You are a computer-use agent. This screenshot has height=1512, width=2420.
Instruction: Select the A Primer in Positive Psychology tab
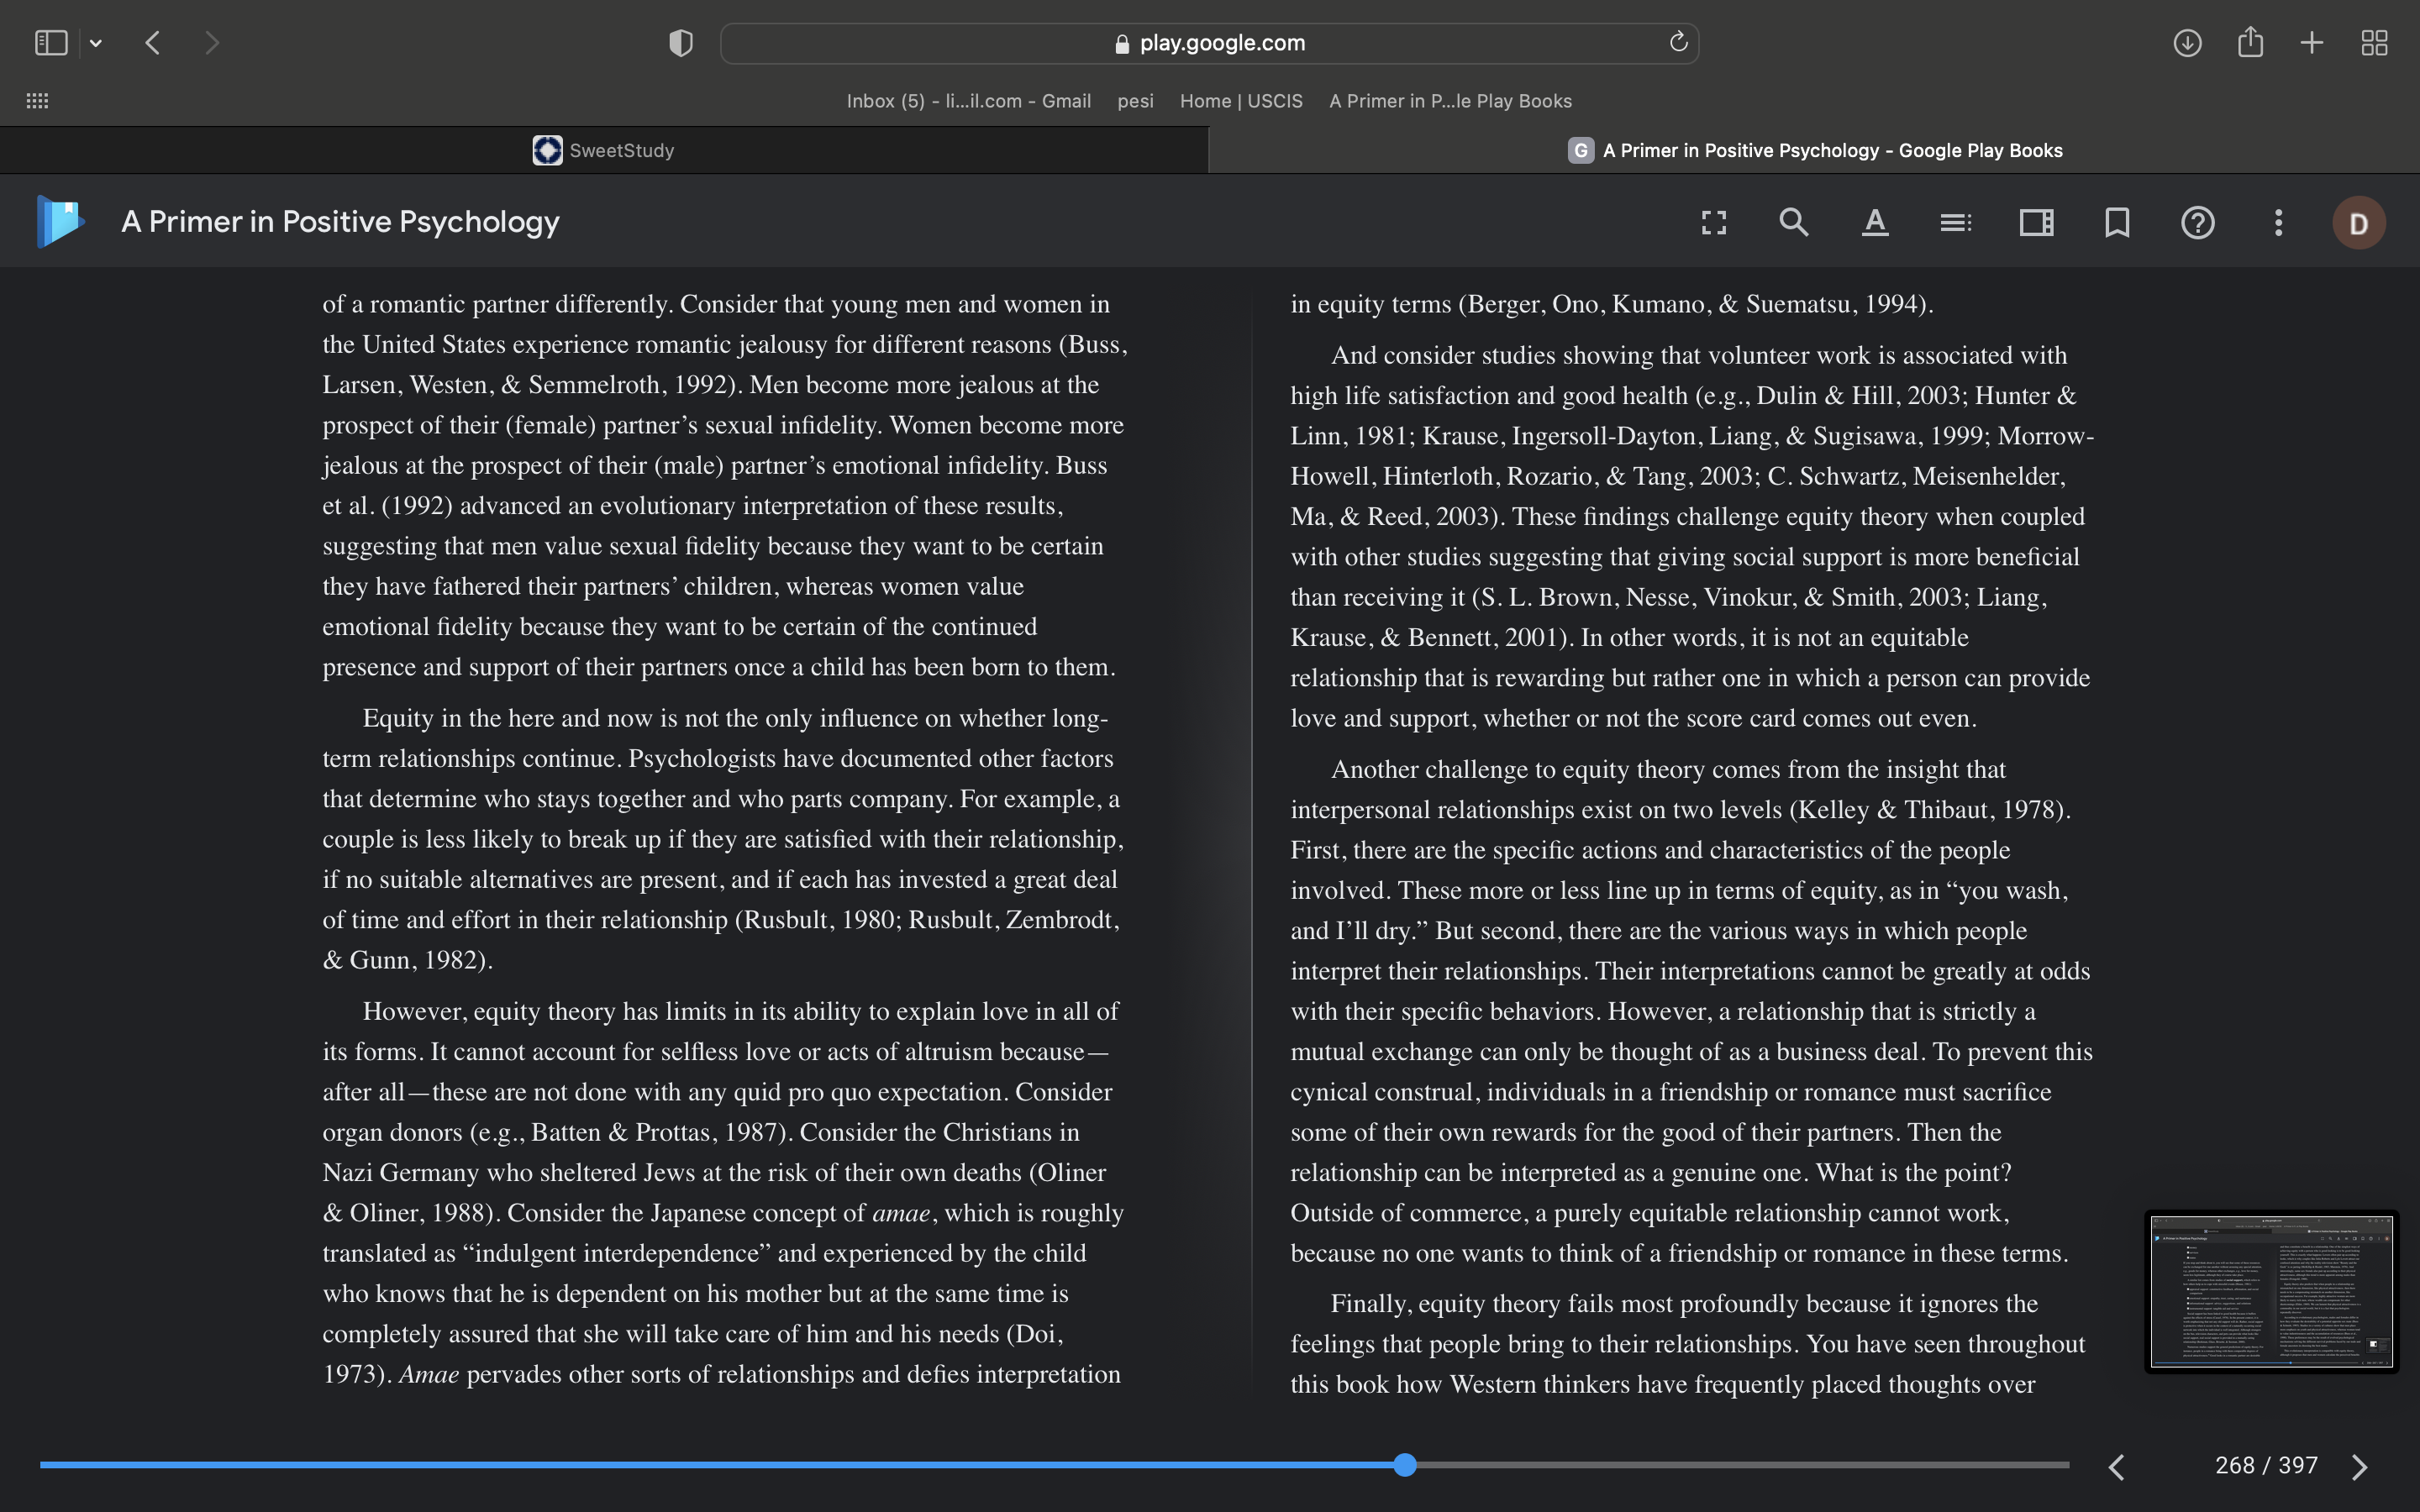[1814, 150]
